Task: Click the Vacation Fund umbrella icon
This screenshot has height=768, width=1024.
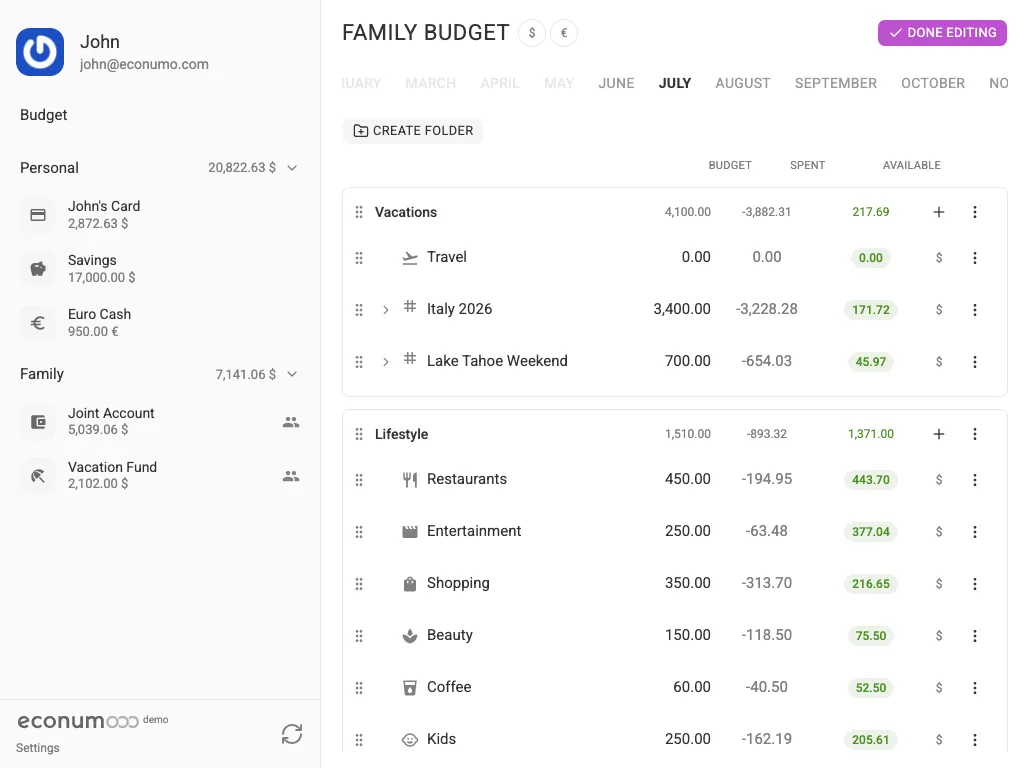Action: [38, 476]
